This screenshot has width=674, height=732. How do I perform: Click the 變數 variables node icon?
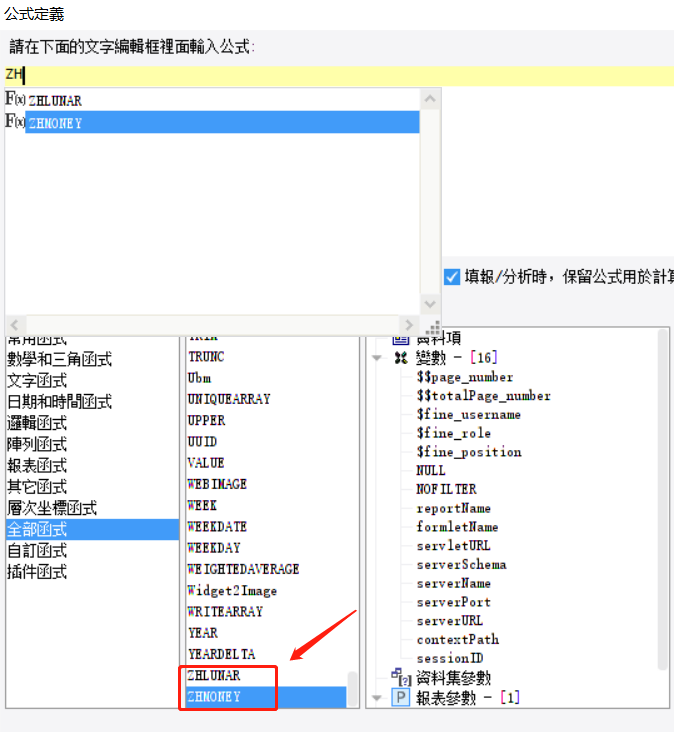400,358
